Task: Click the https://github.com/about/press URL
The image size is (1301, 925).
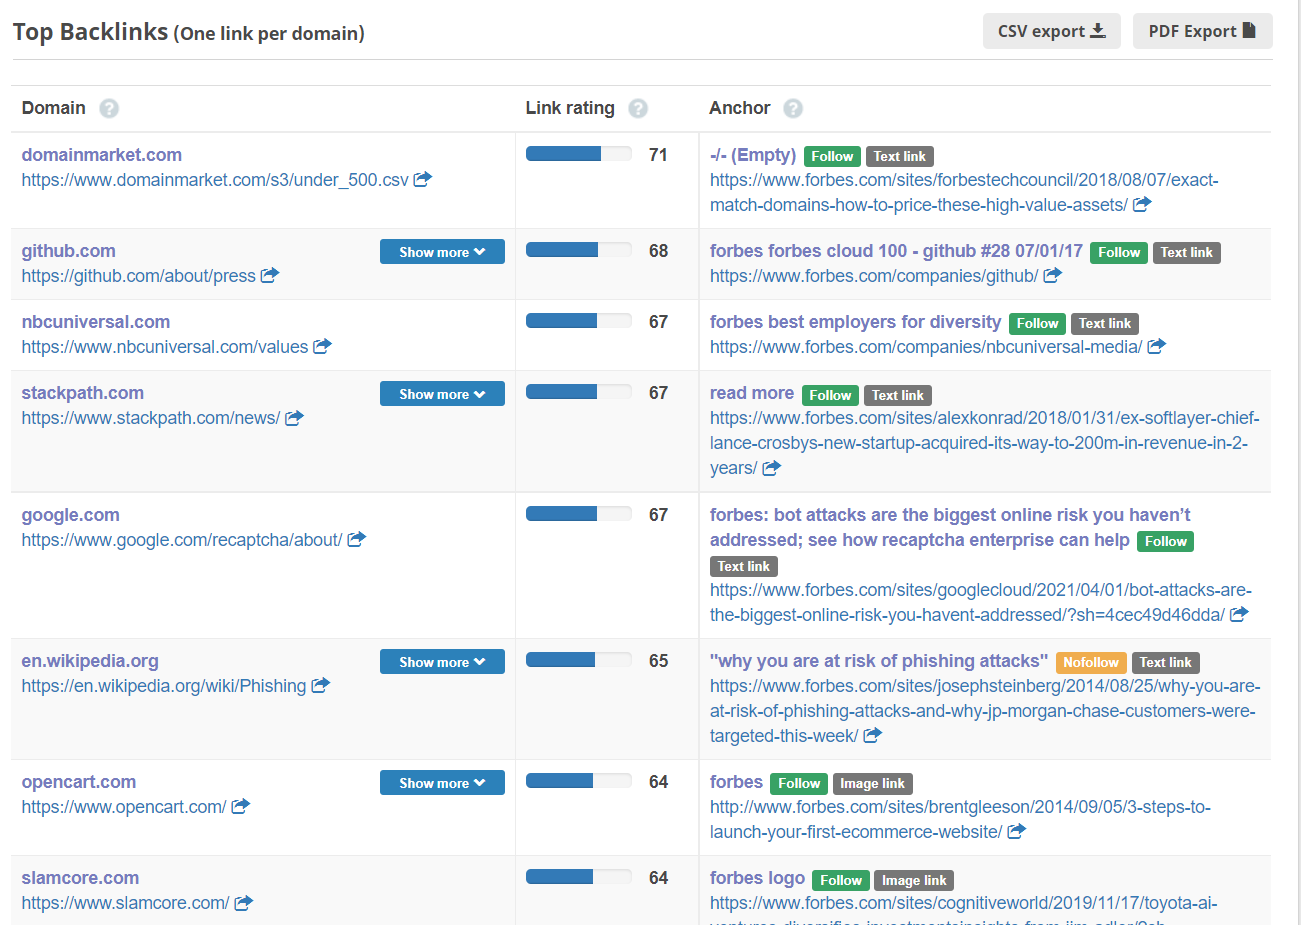Action: pyautogui.click(x=139, y=276)
